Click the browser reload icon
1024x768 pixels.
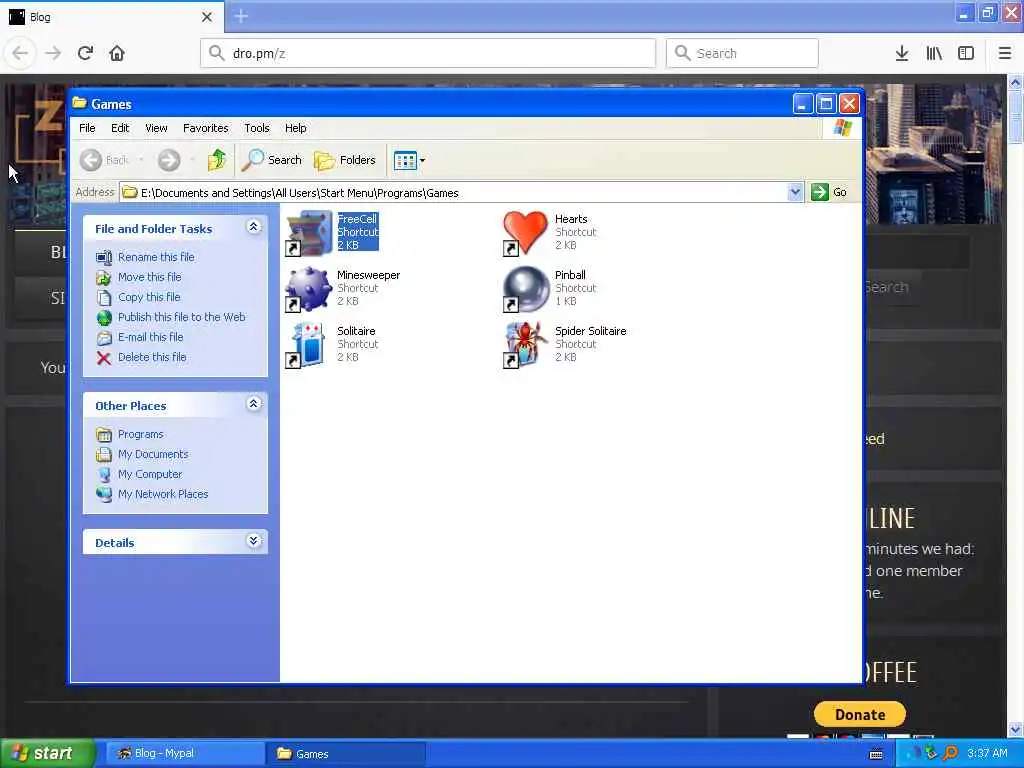[86, 53]
